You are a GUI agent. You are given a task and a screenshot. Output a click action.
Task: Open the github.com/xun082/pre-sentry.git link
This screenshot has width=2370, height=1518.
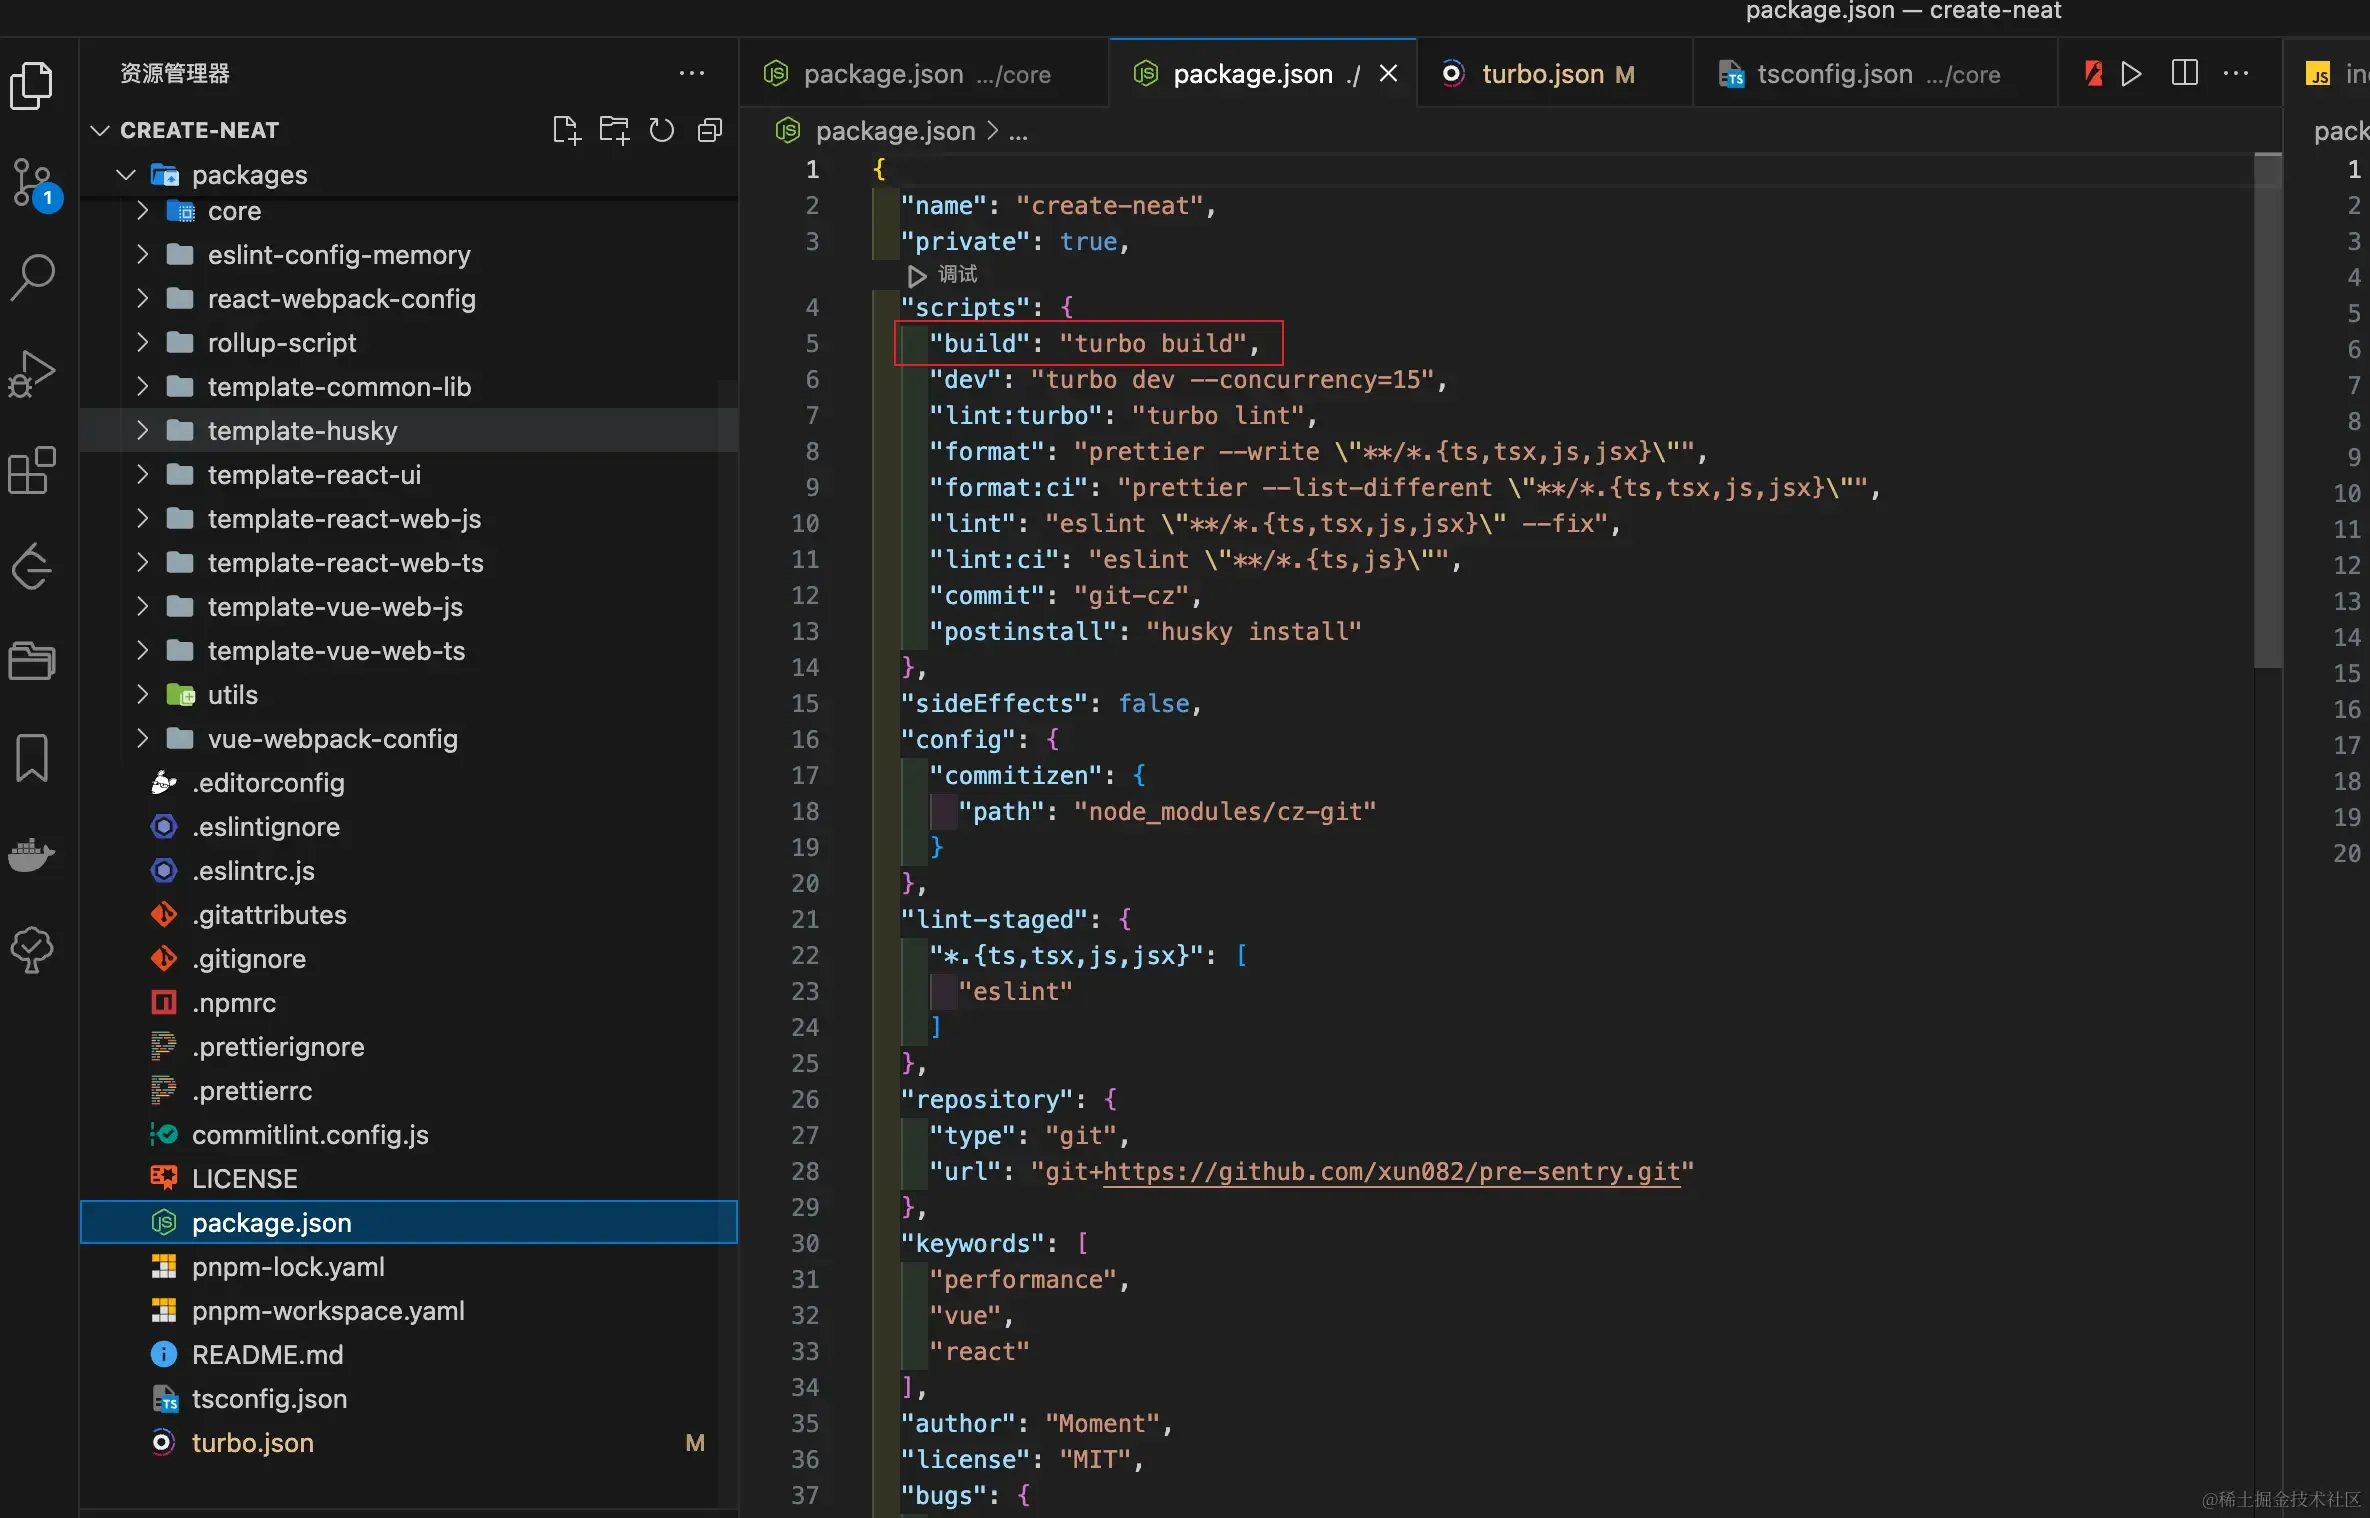[1391, 1171]
